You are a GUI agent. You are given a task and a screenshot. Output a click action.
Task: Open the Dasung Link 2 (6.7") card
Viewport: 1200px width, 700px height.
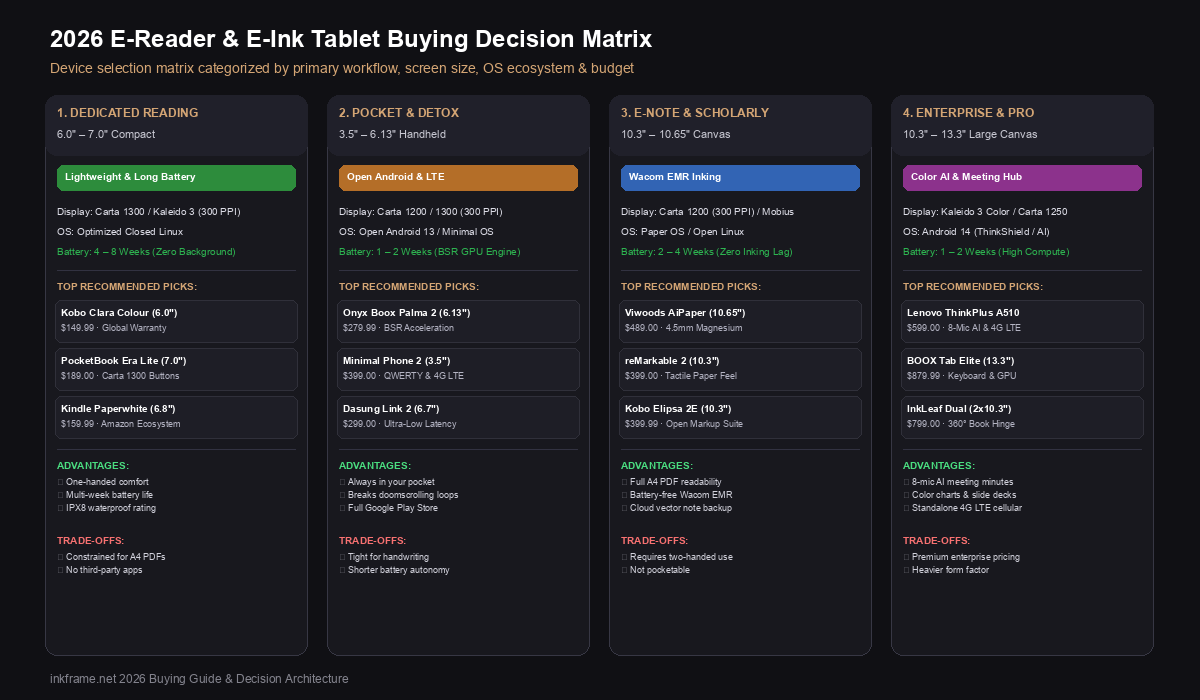[458, 417]
